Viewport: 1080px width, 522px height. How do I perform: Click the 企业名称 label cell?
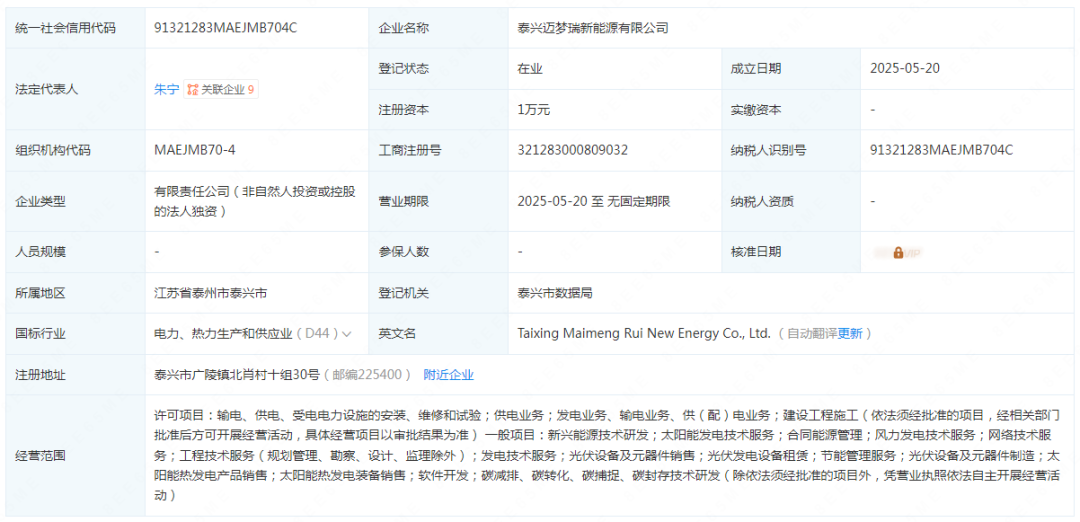(439, 28)
